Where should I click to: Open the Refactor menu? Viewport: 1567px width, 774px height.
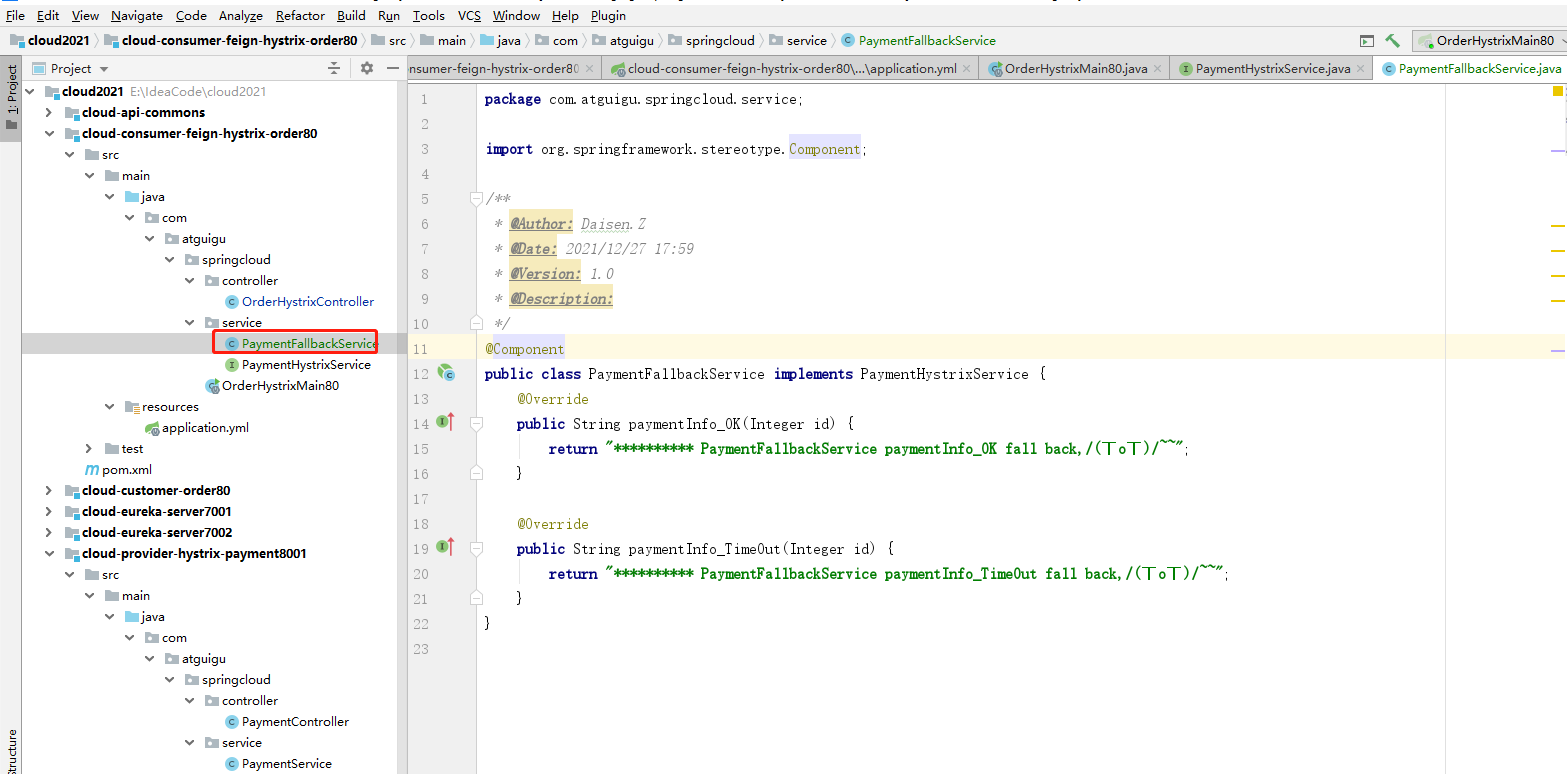click(x=301, y=15)
